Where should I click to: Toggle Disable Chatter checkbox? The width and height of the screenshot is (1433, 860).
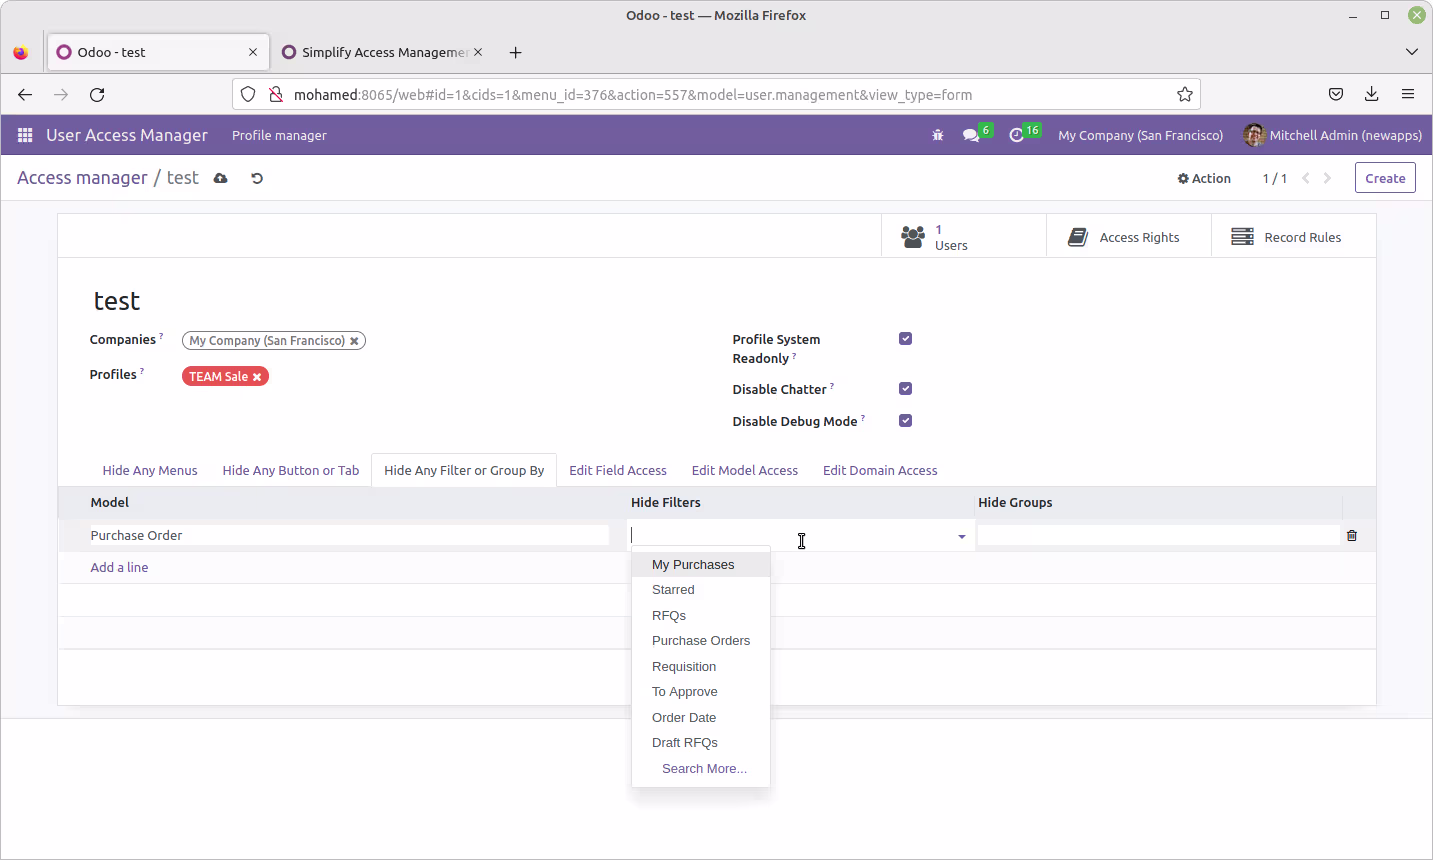coord(905,389)
